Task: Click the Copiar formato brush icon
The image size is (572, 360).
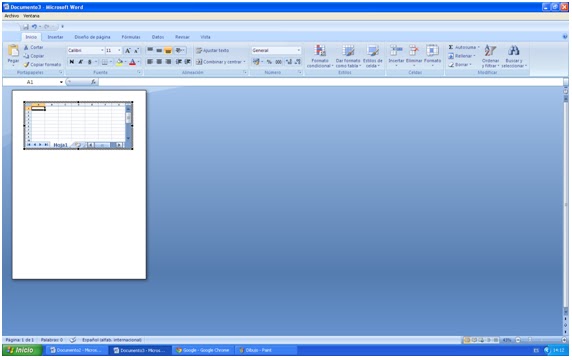Action: click(x=26, y=65)
